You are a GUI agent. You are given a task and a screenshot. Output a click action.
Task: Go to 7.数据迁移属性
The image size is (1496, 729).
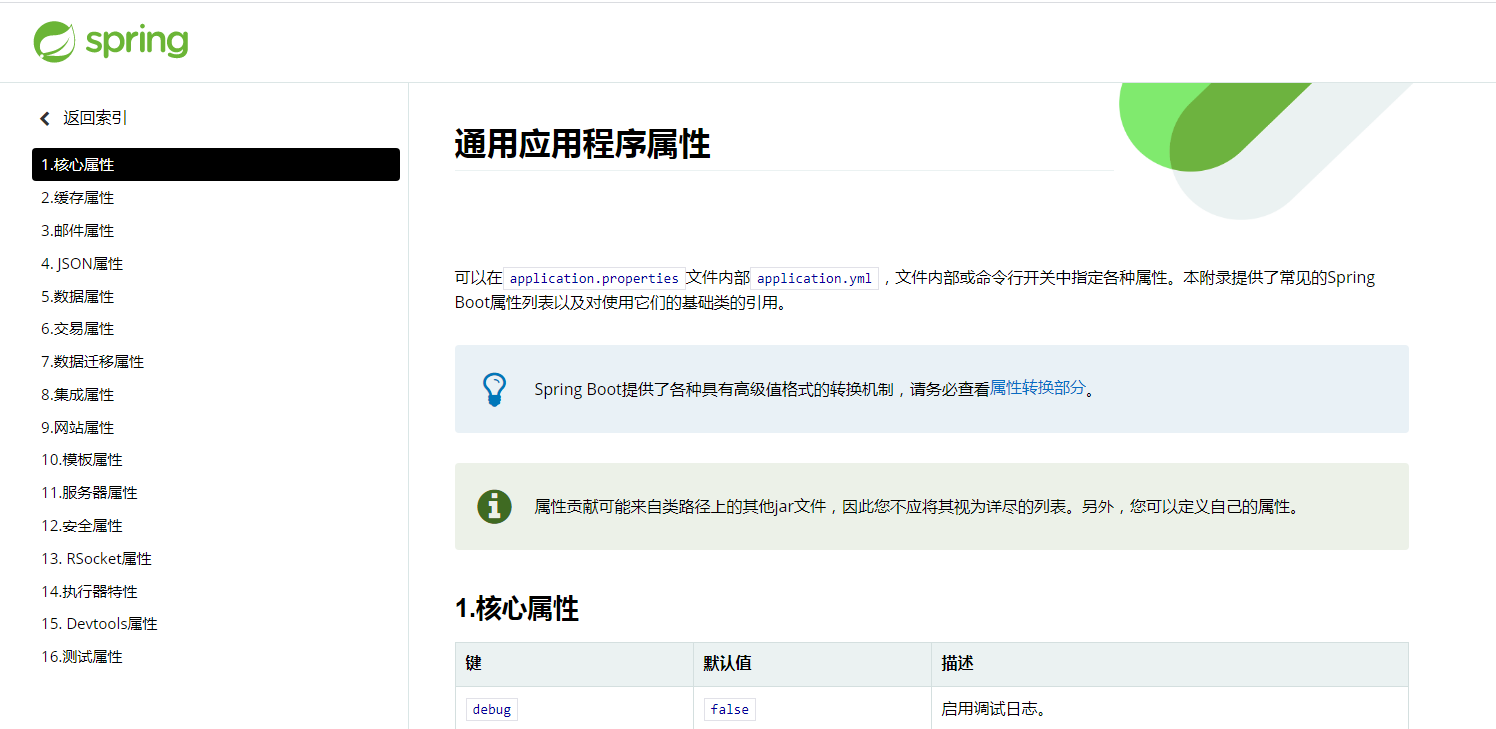point(93,362)
